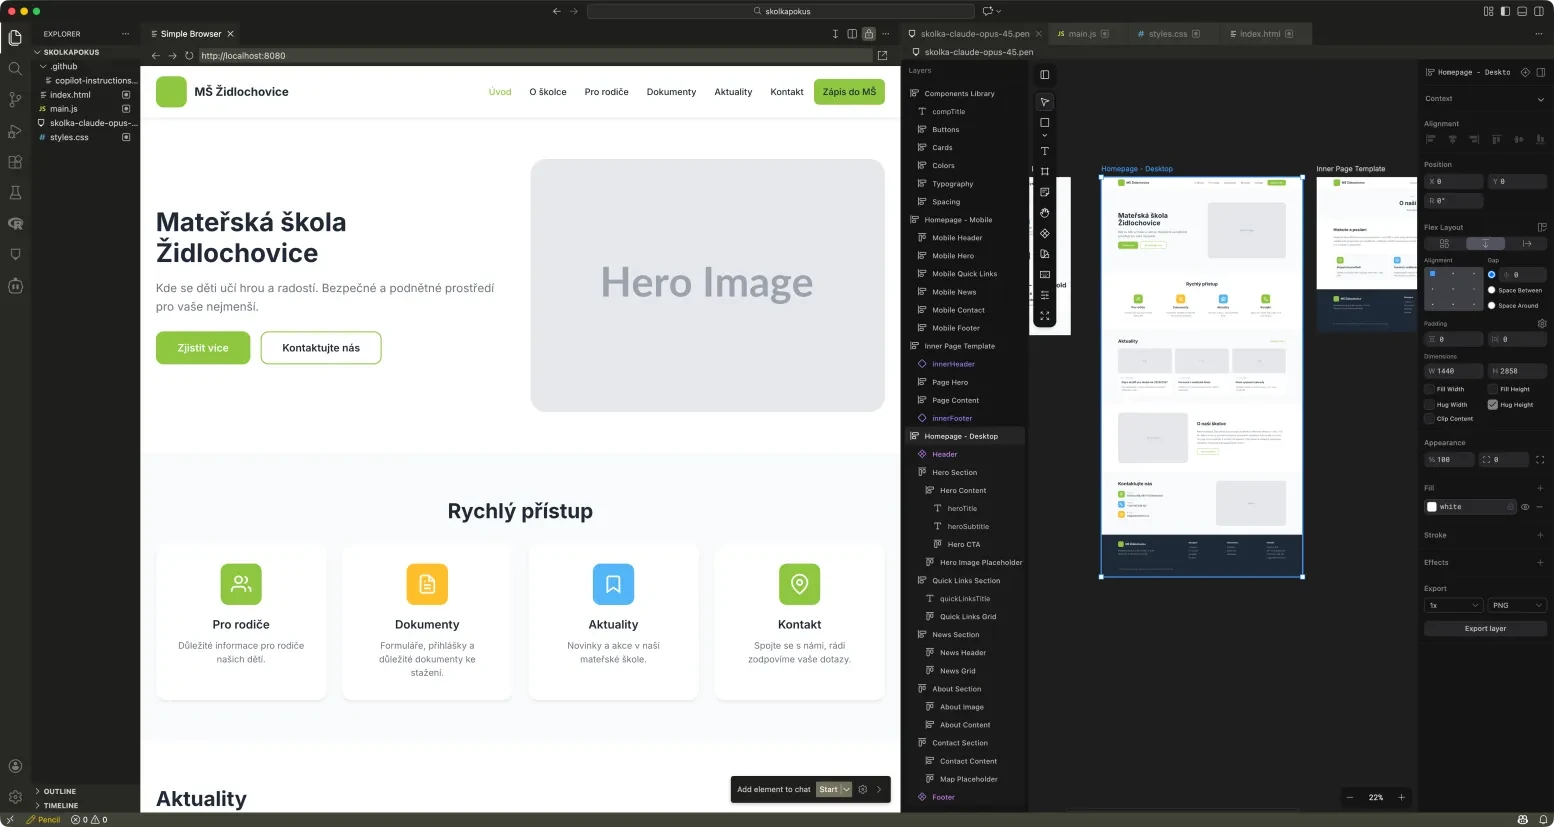Select the Text tool in the Penpot toolbar
The image size is (1554, 827).
(1044, 151)
